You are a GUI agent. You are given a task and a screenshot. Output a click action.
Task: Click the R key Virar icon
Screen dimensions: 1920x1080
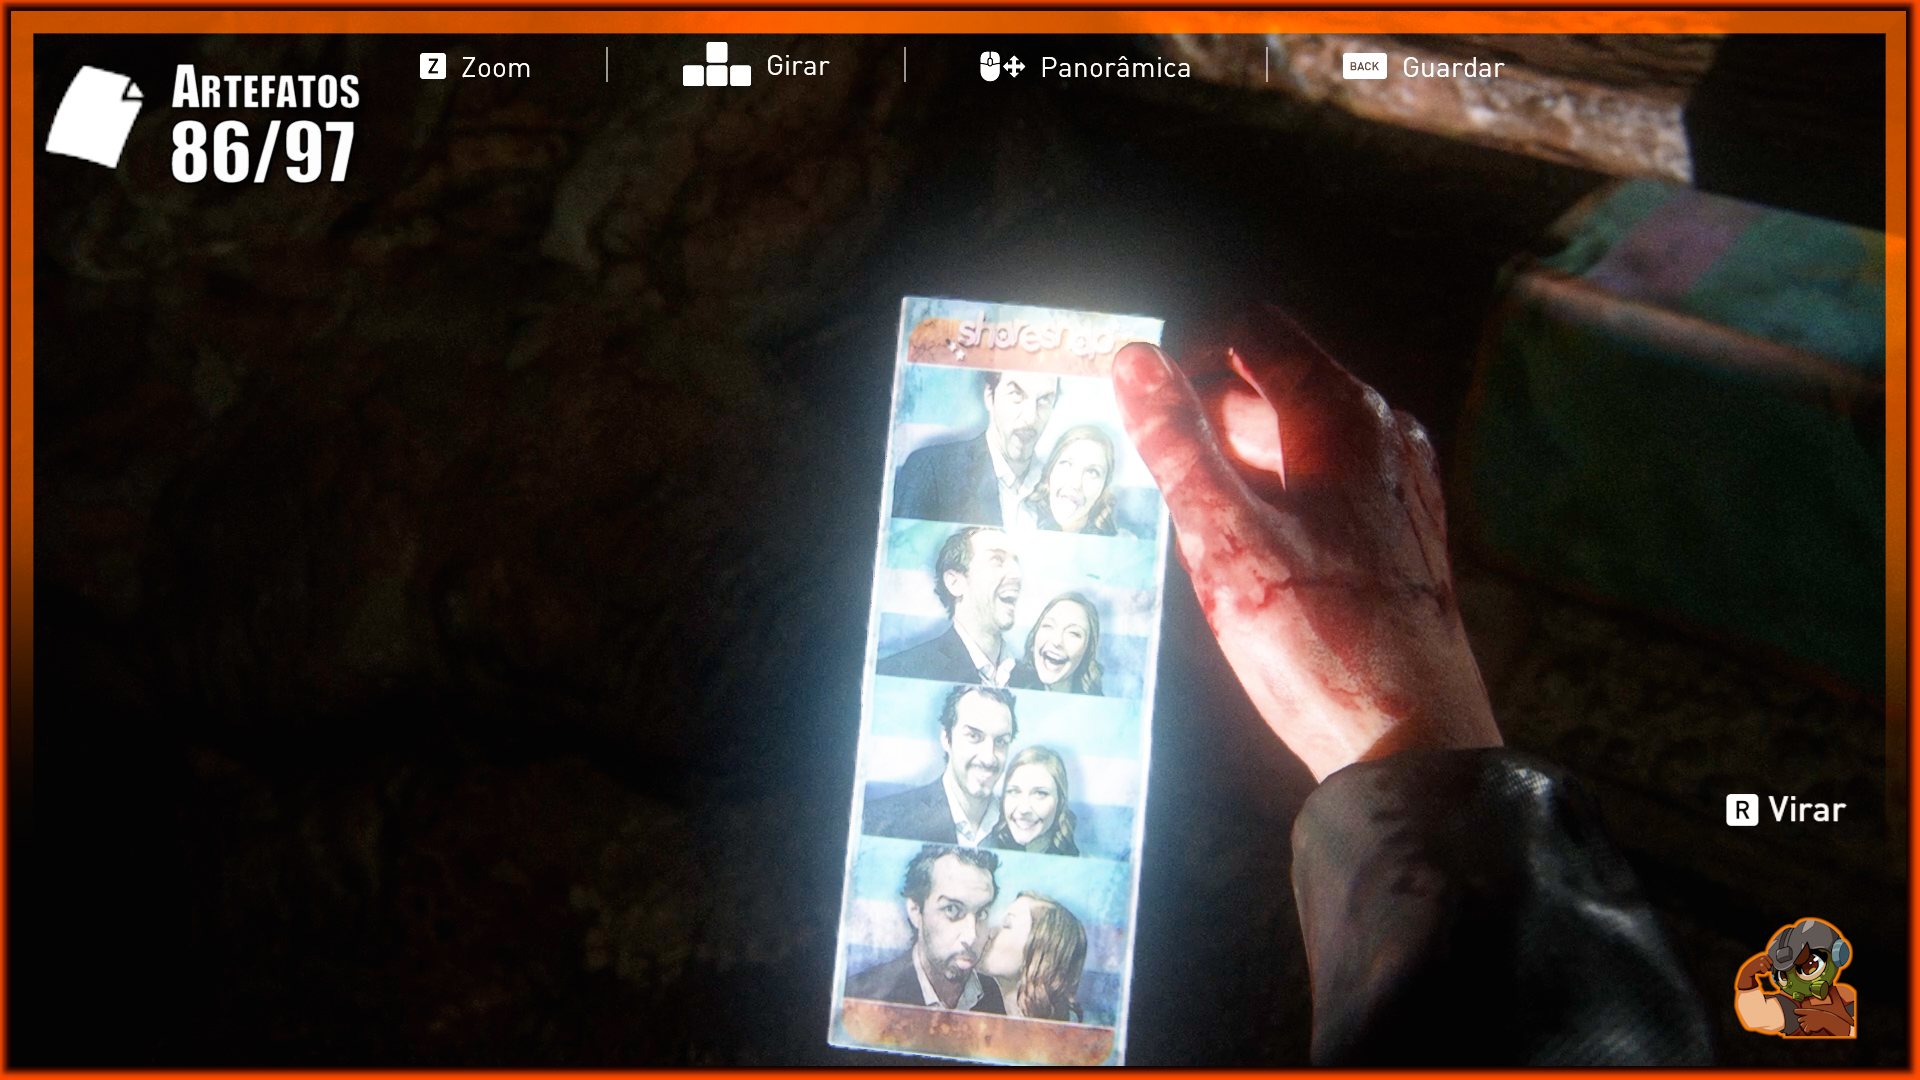point(1741,810)
